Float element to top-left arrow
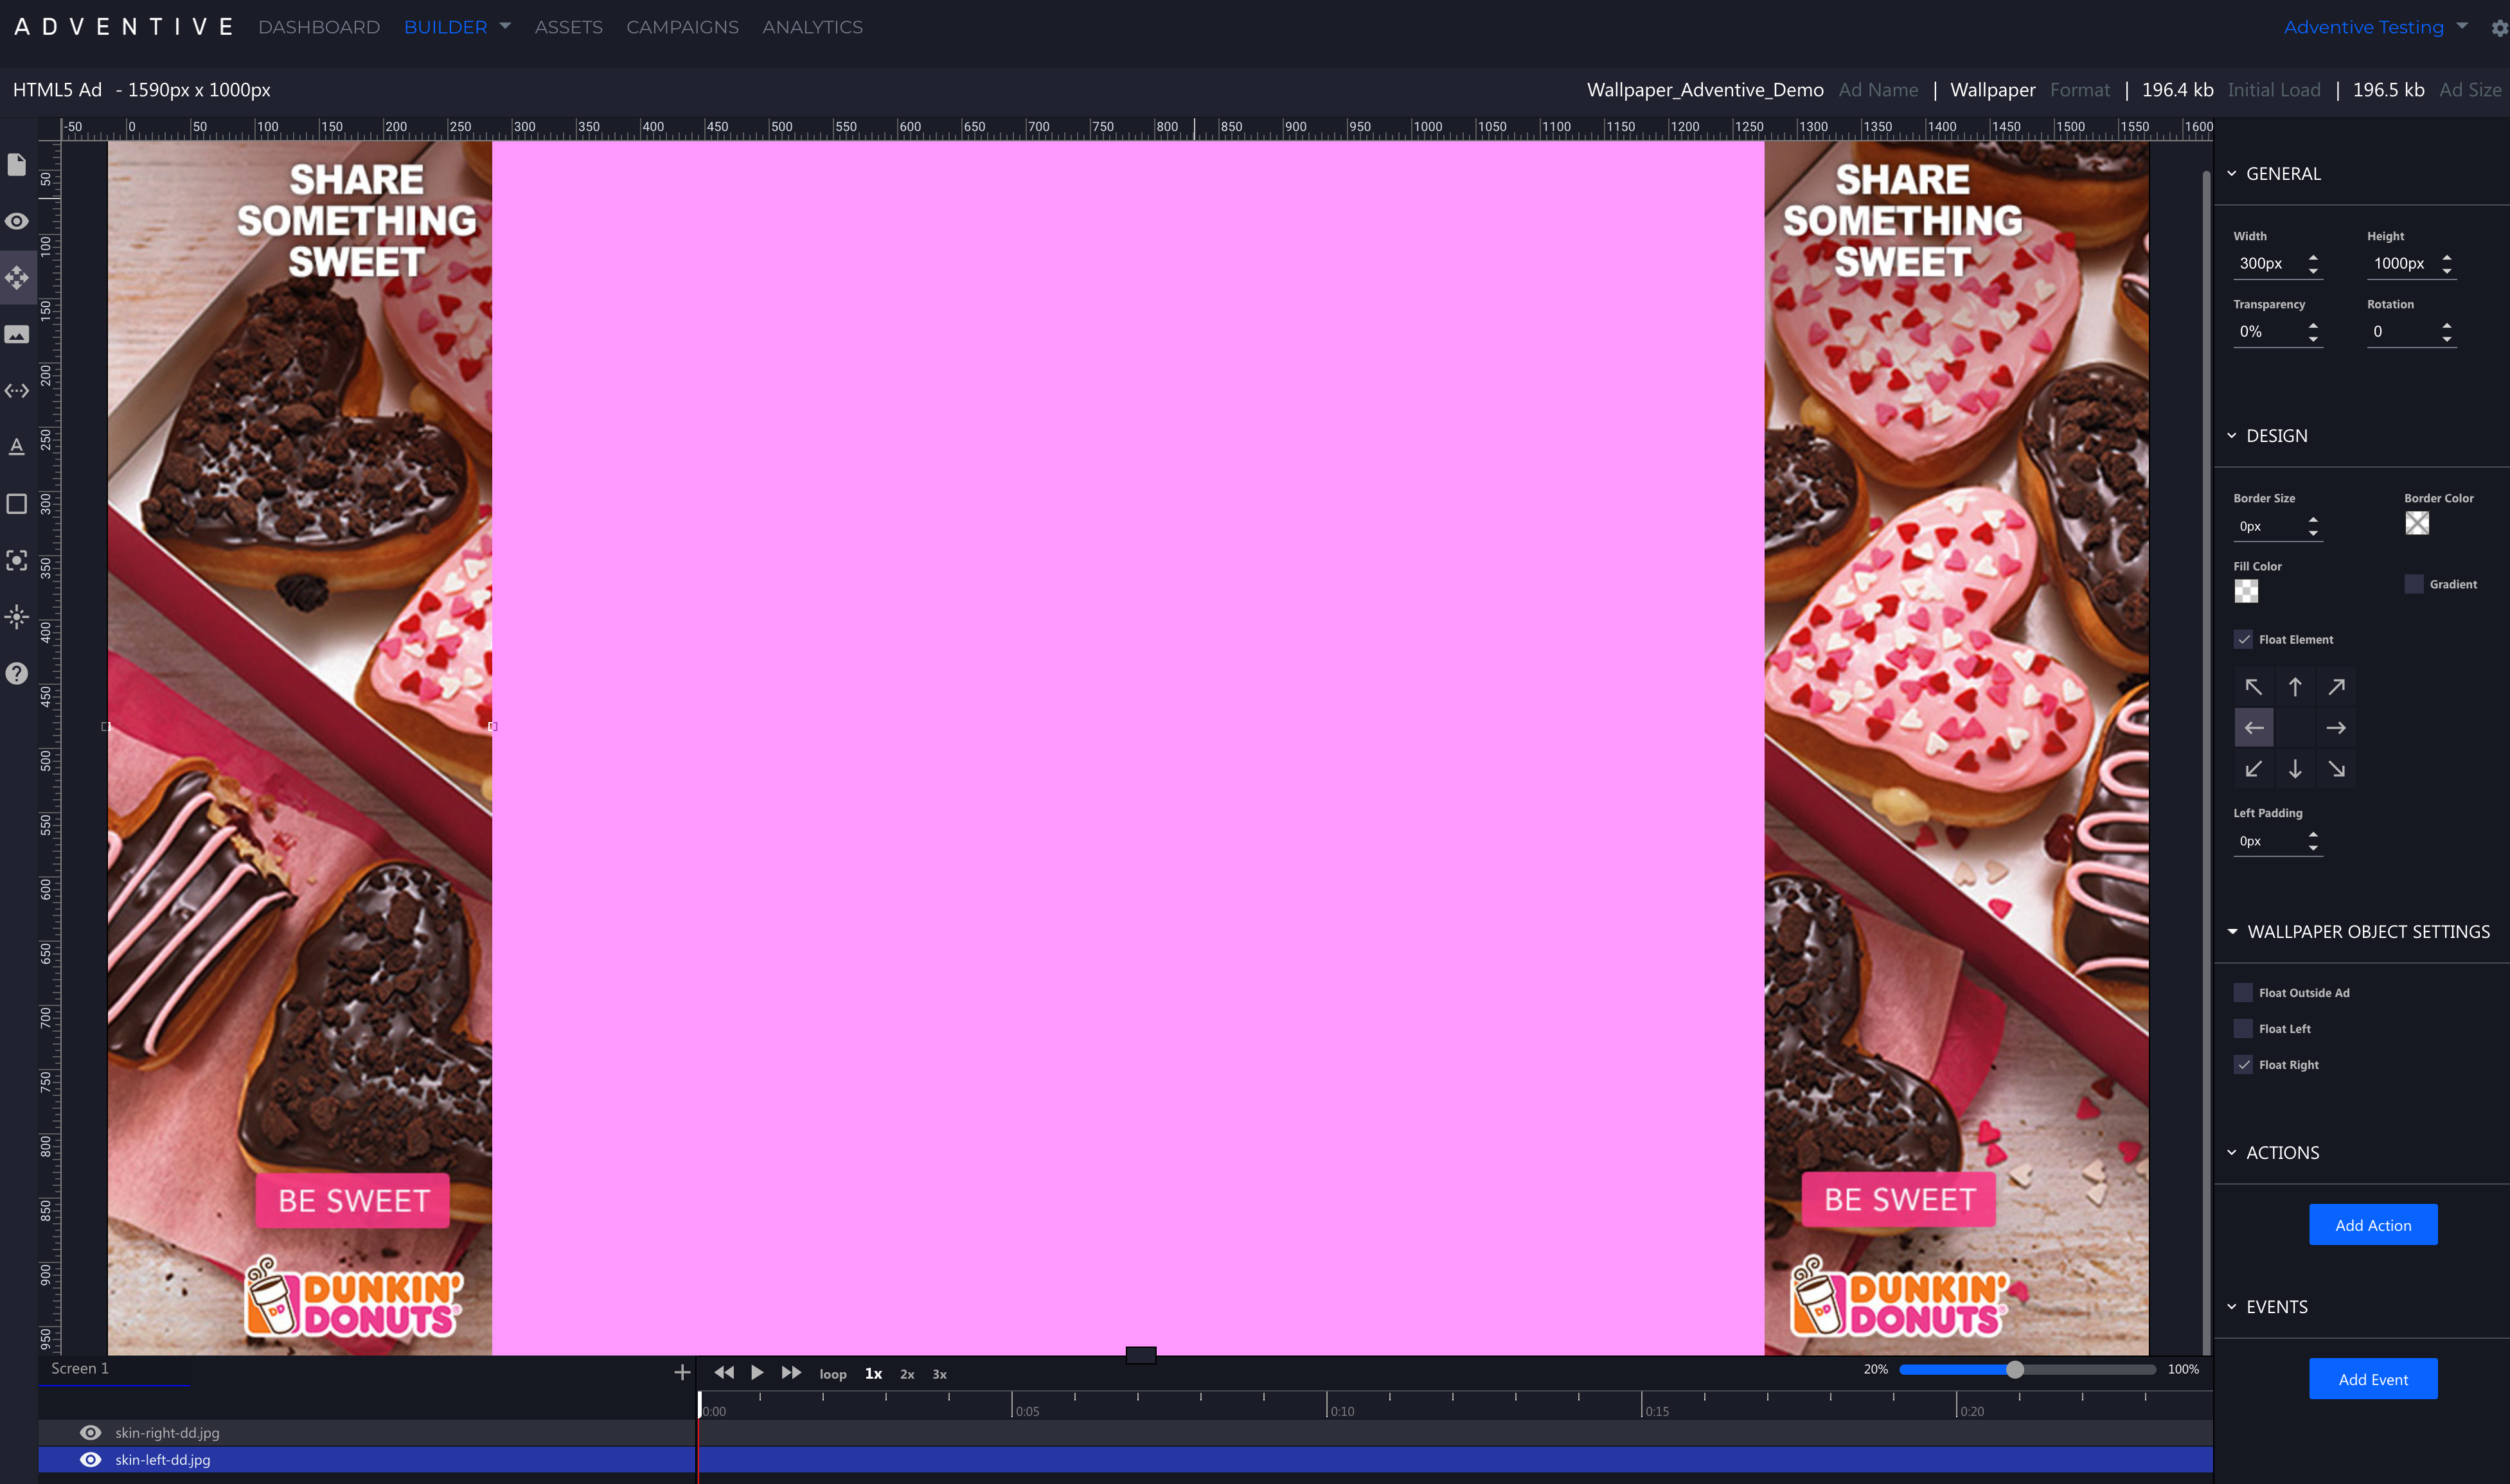Image resolution: width=2510 pixels, height=1484 pixels. click(2254, 687)
